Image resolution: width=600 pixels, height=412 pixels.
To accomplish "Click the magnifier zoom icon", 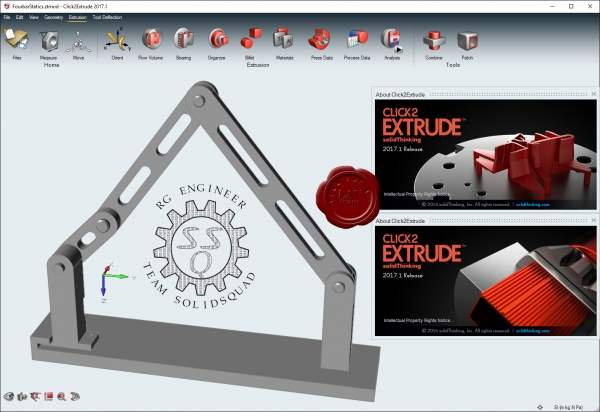I will (x=62, y=397).
